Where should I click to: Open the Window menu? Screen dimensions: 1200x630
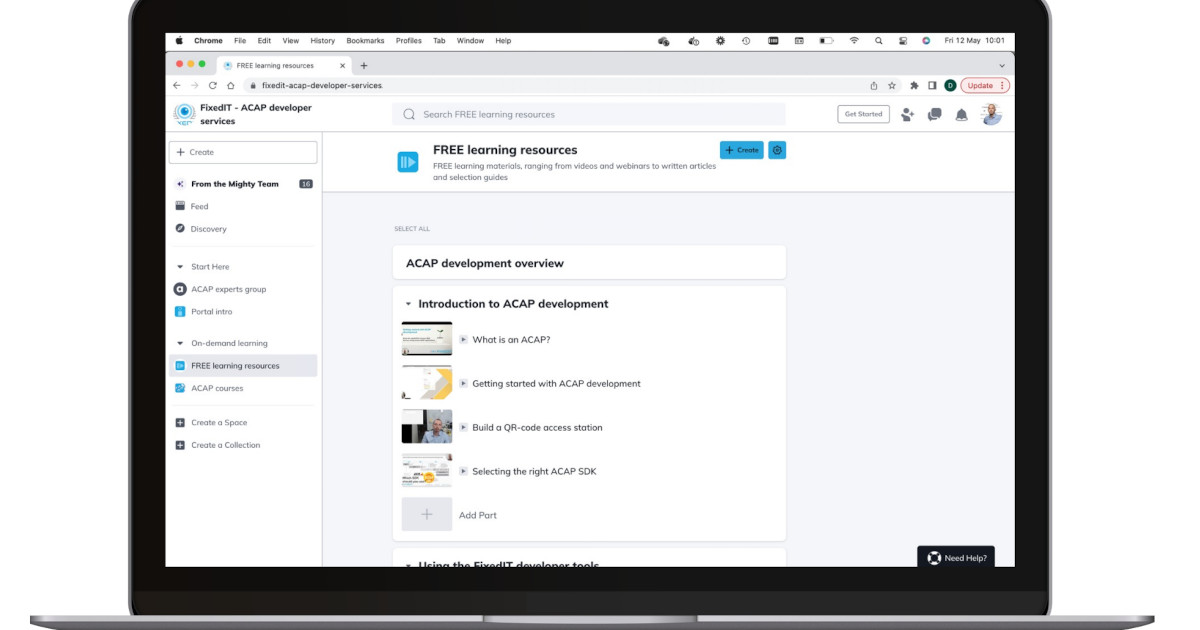(470, 41)
